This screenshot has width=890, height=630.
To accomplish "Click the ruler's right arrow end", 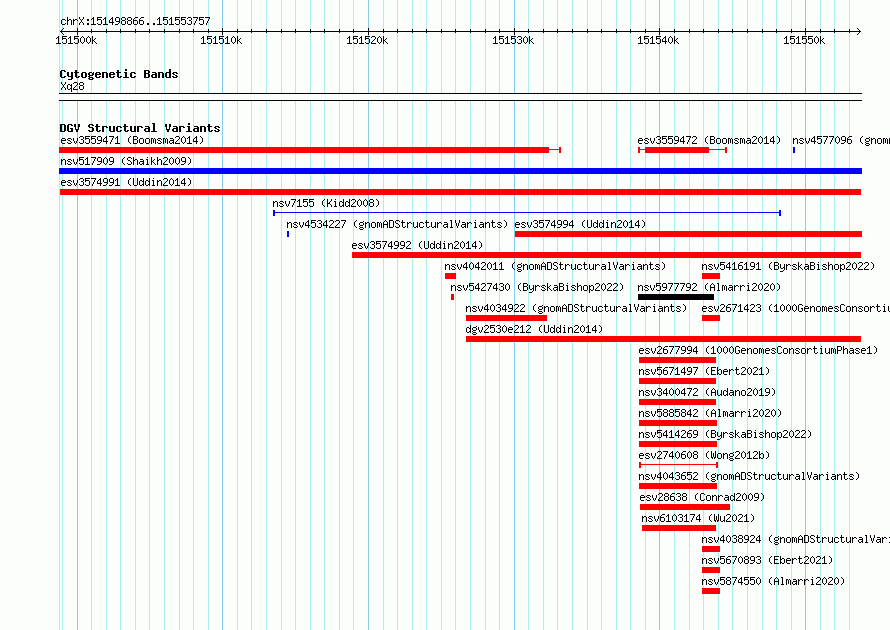I will click(x=858, y=31).
